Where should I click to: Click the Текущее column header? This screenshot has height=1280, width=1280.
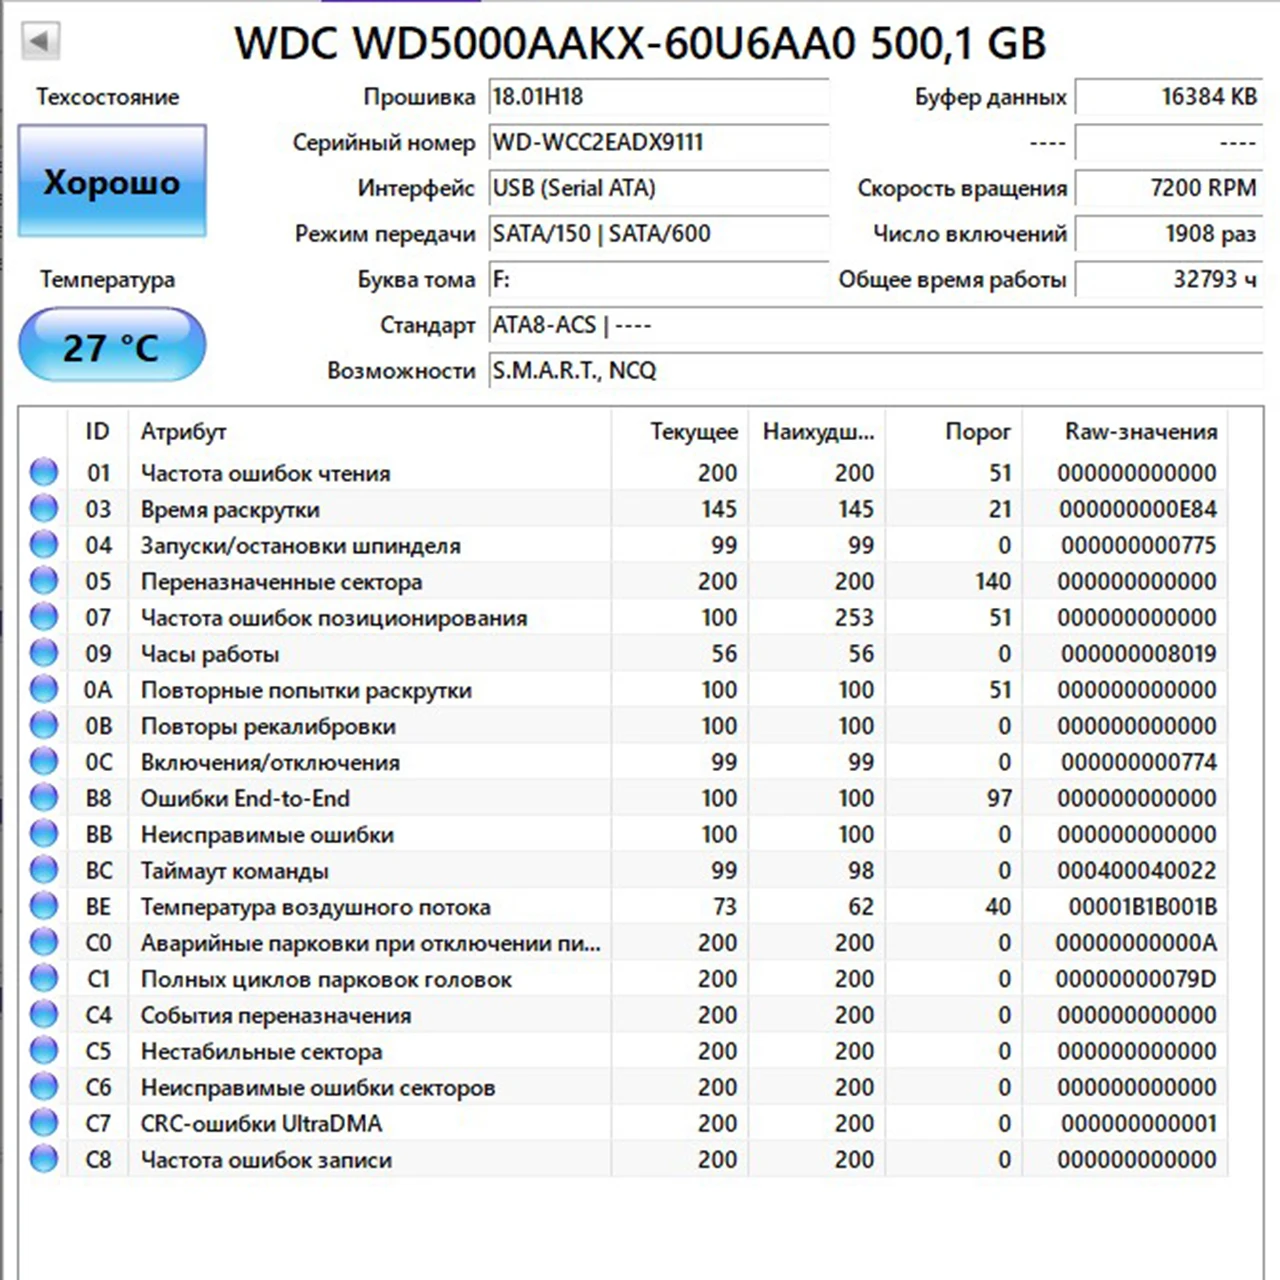pos(680,431)
